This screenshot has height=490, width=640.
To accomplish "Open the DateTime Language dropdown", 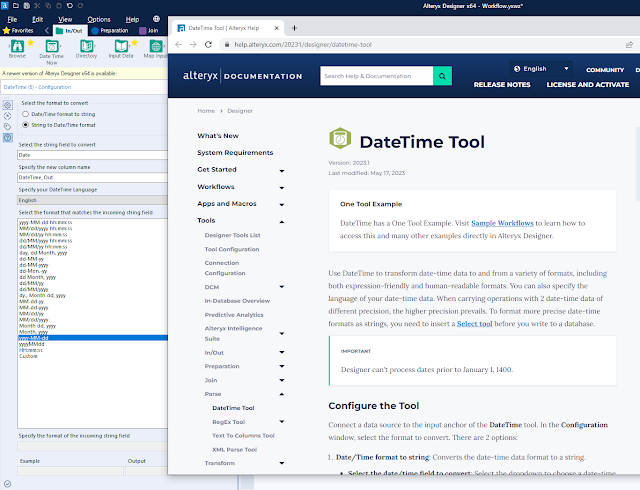I will (92, 200).
